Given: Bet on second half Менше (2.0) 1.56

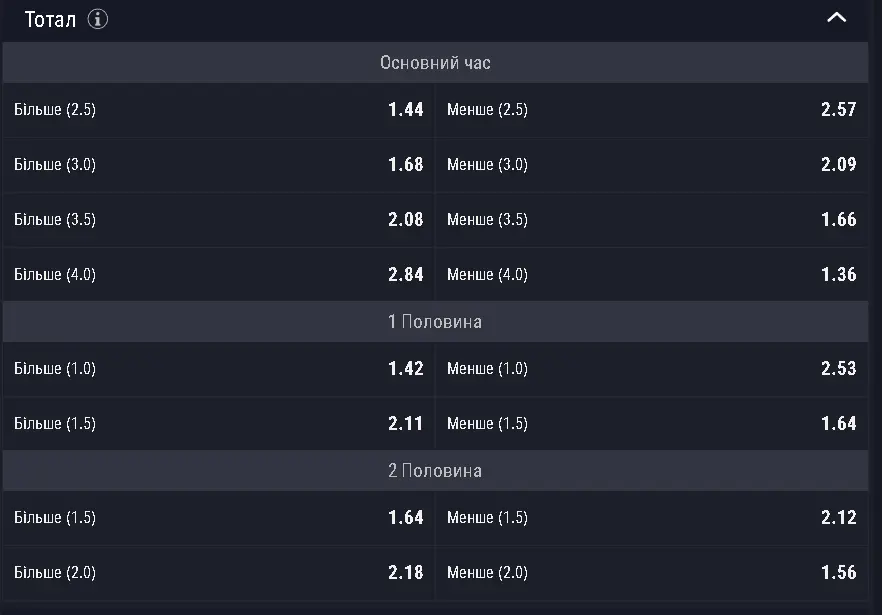Looking at the screenshot, I should tap(652, 572).
